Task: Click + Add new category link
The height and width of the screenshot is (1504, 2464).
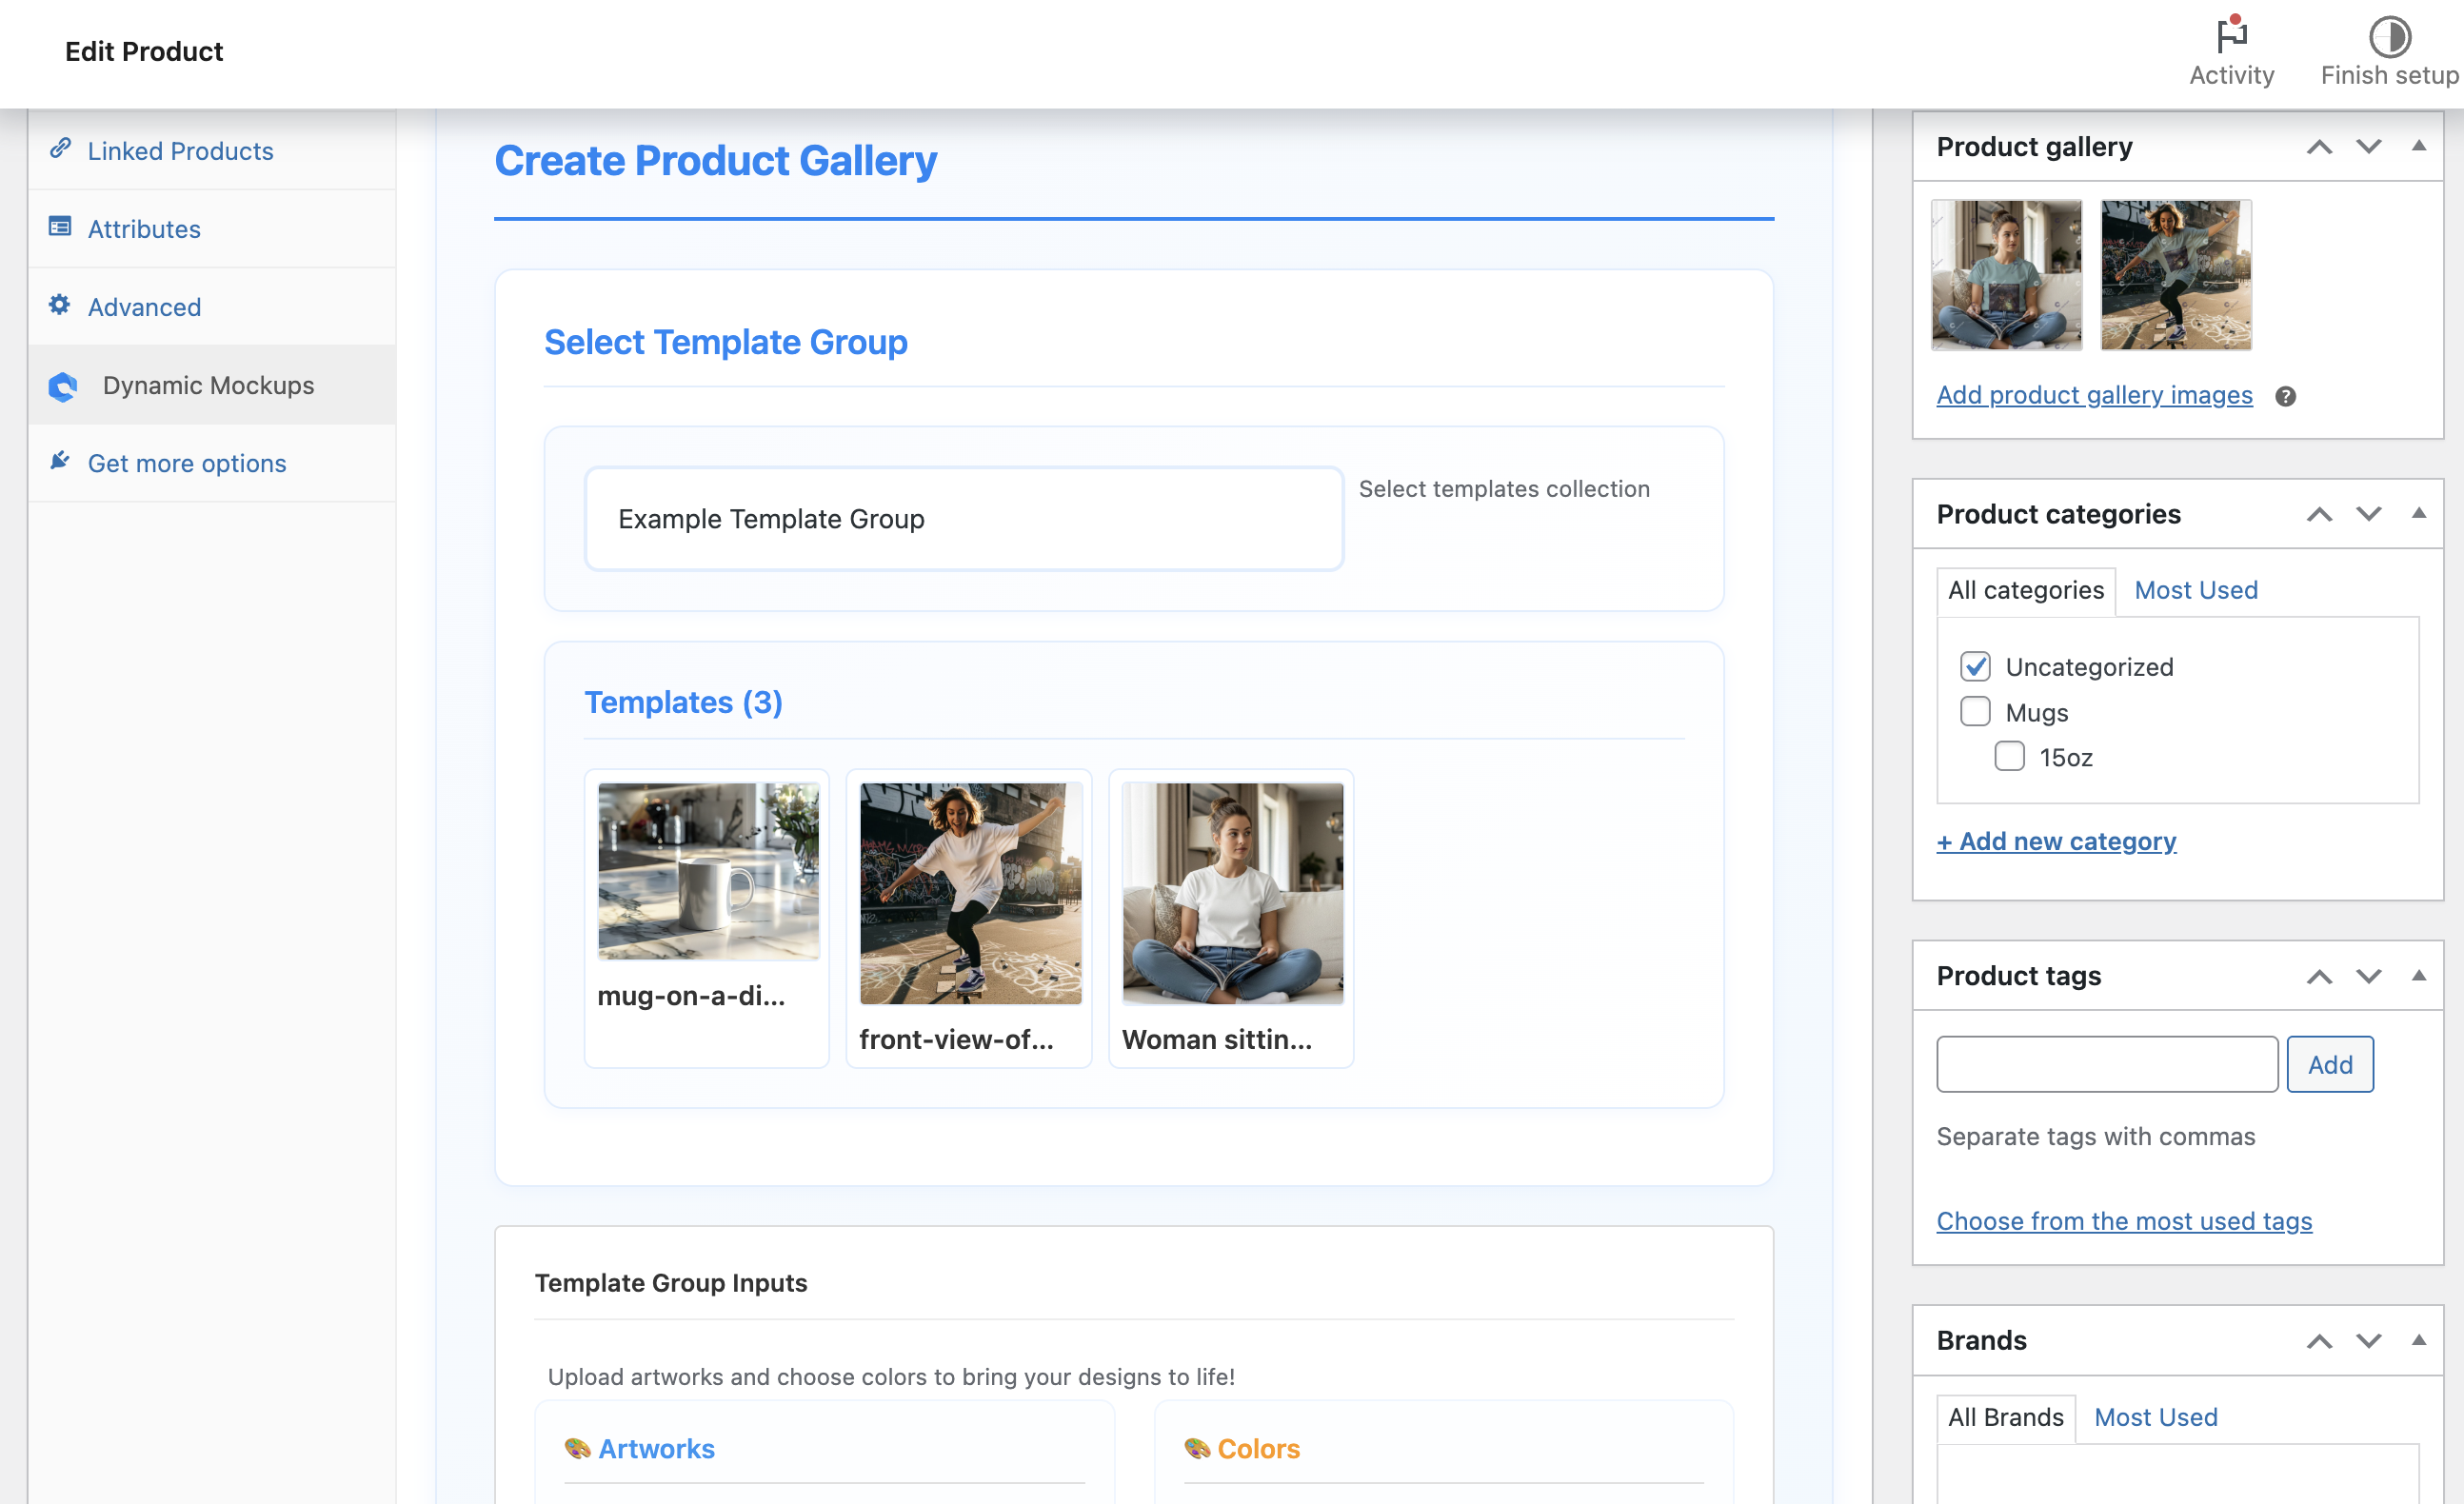Action: [x=2056, y=842]
